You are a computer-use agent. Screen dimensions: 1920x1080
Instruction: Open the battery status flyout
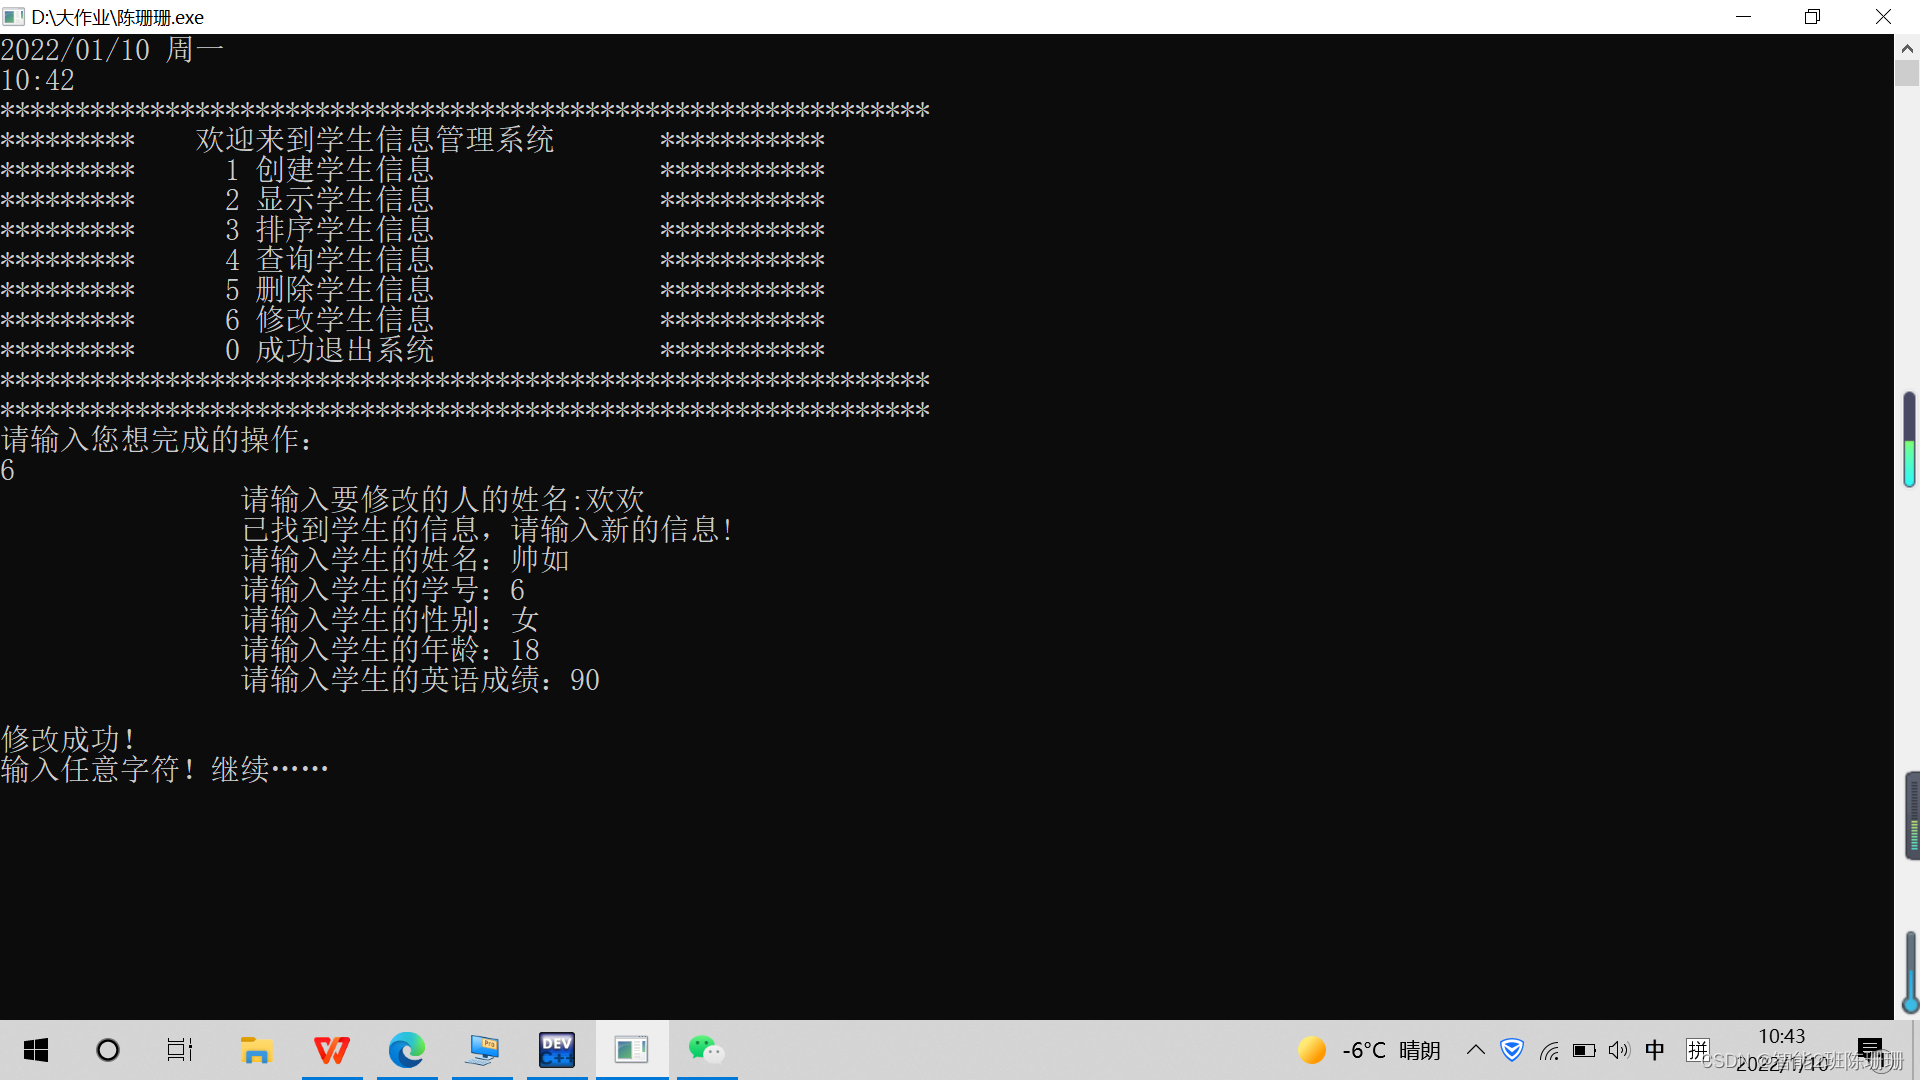[1584, 1050]
